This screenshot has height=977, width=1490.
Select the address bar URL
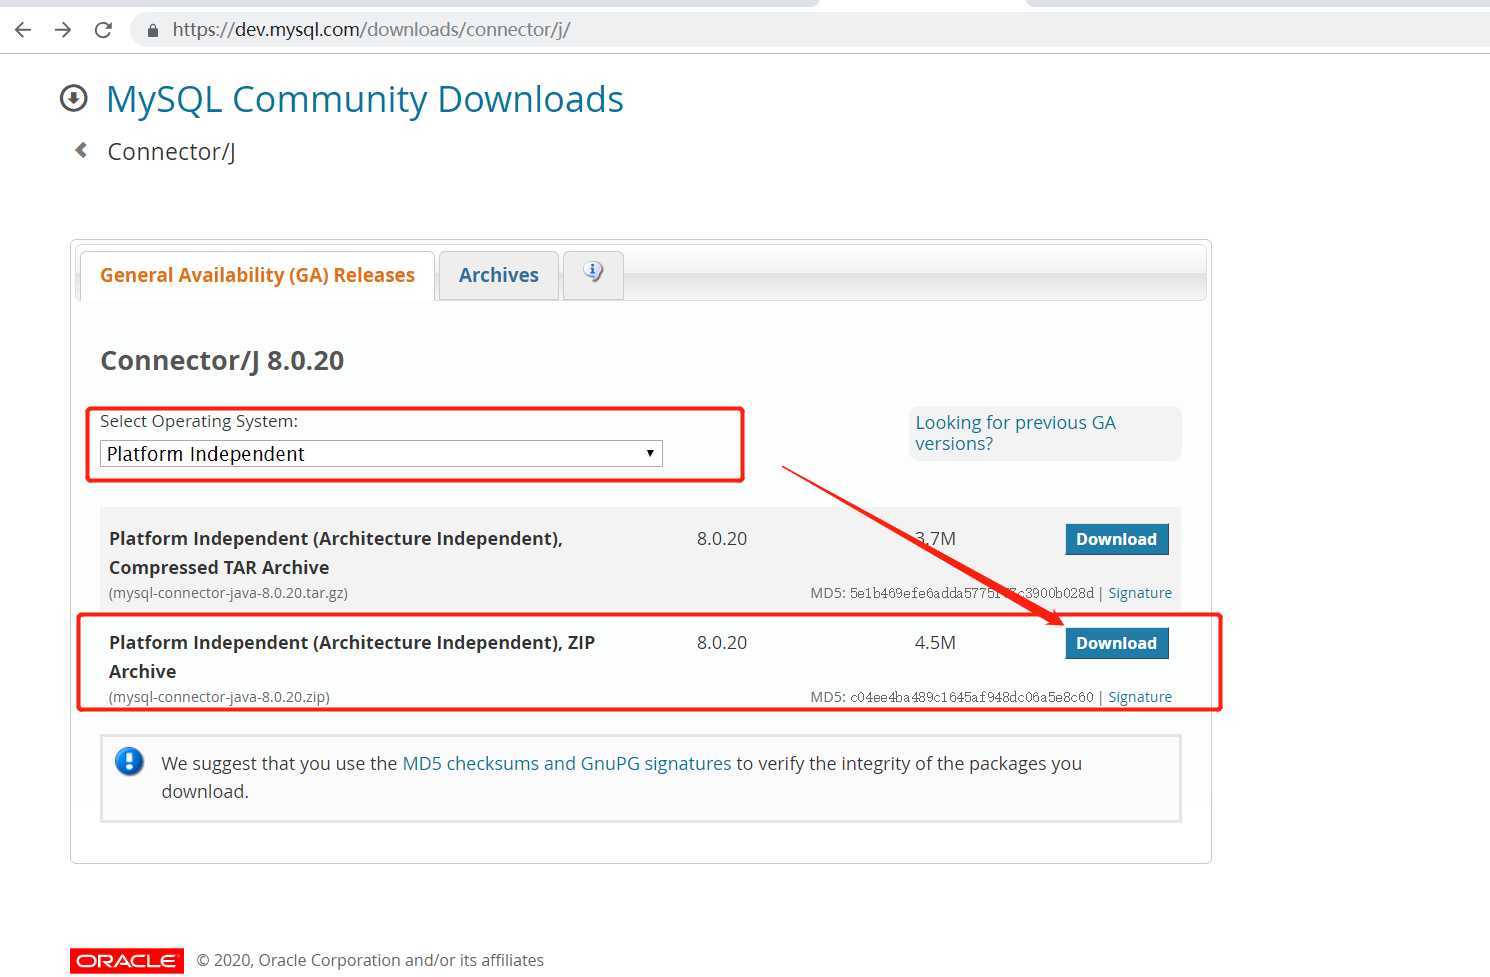coord(371,29)
